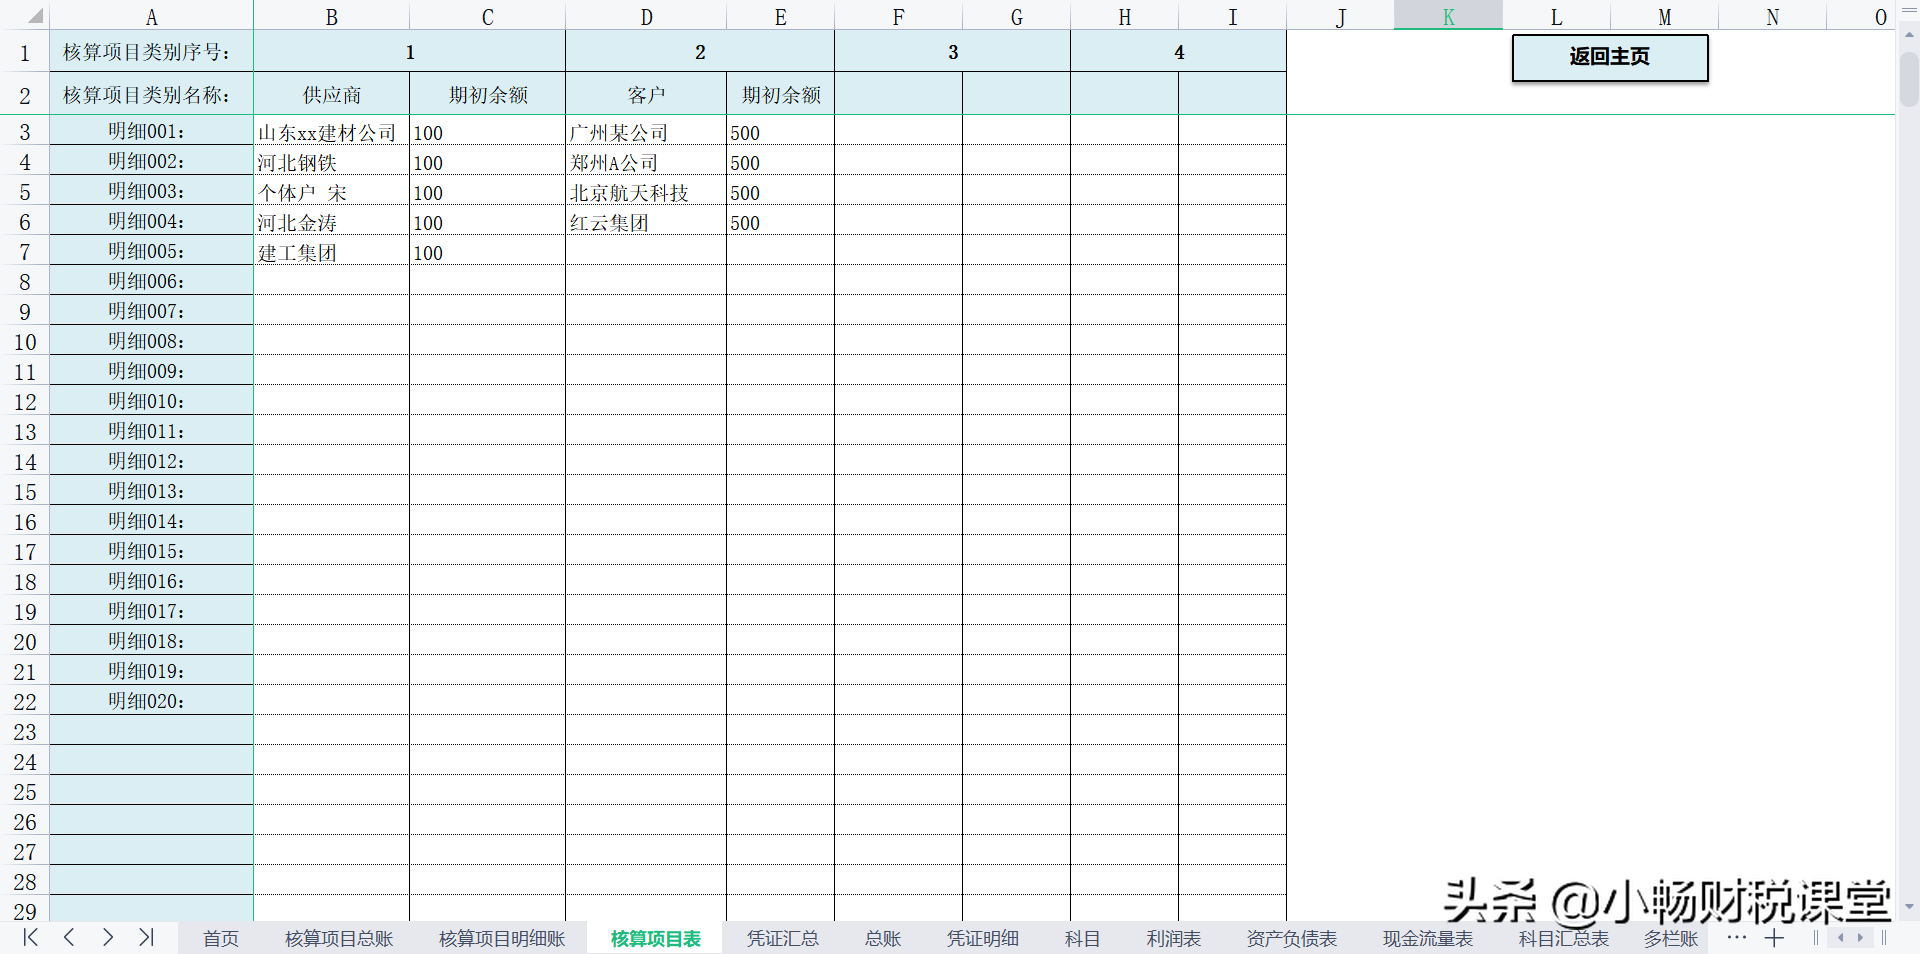The image size is (1920, 954).
Task: Select column B header
Action: 331,15
